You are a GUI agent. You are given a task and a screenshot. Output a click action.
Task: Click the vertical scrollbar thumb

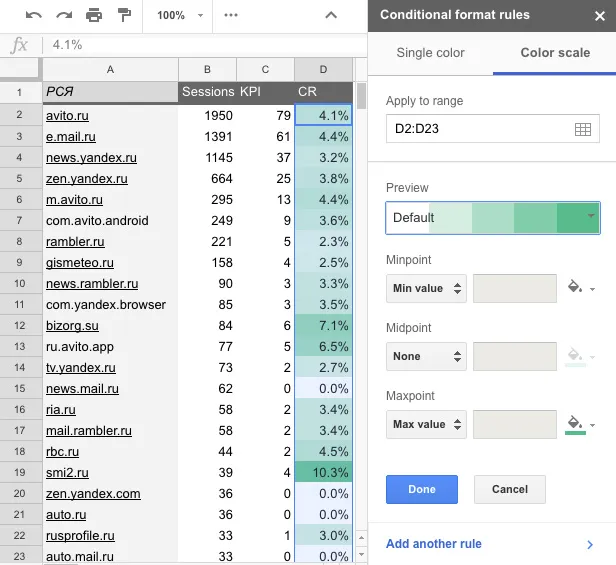pos(361,95)
